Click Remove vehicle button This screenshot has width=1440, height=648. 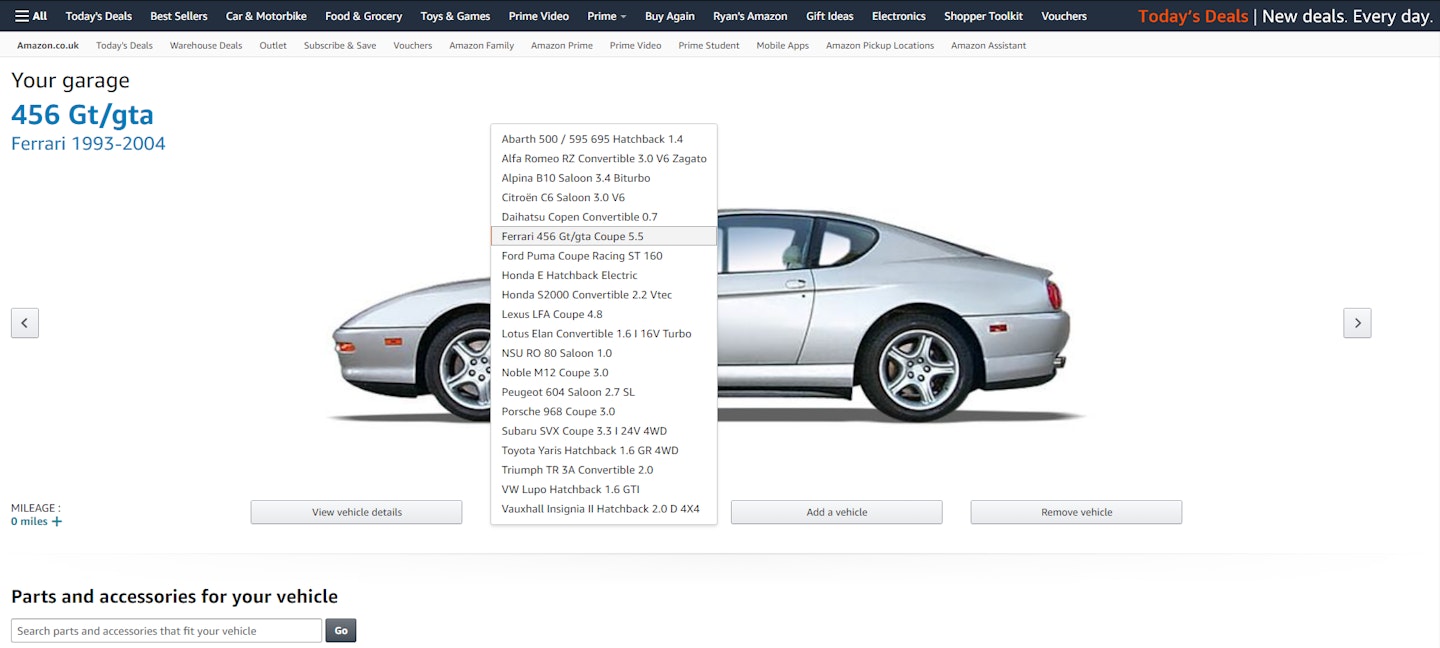click(x=1076, y=512)
